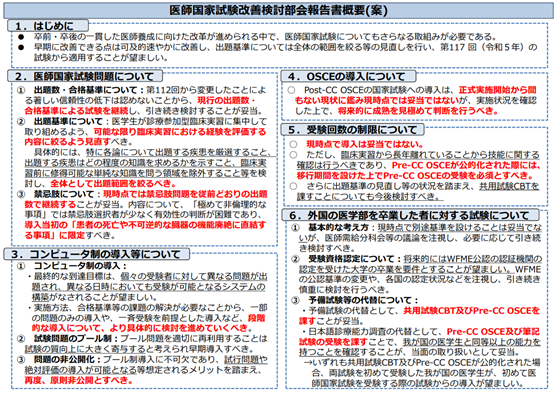Select heading "3. コンピュータ制の導入等について"
The width and height of the screenshot is (557, 394).
[x=96, y=254]
